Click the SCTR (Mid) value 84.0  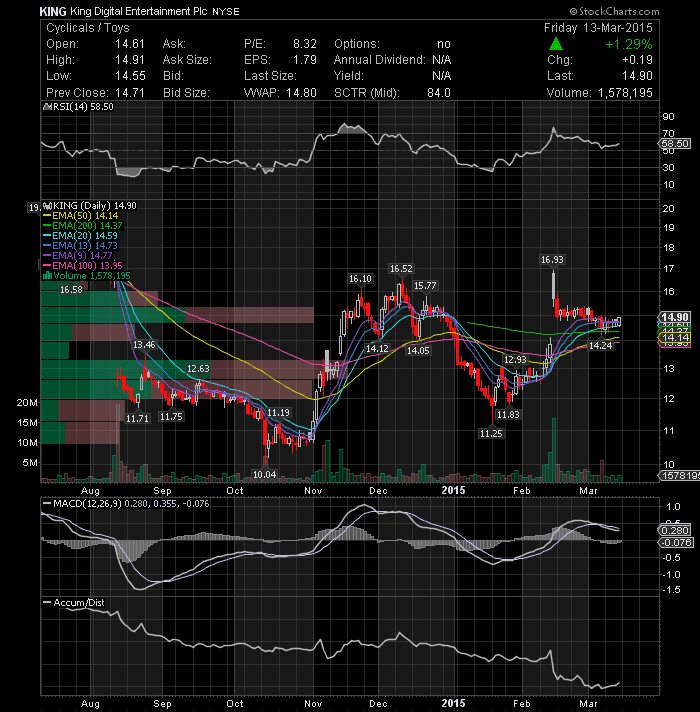(x=439, y=93)
